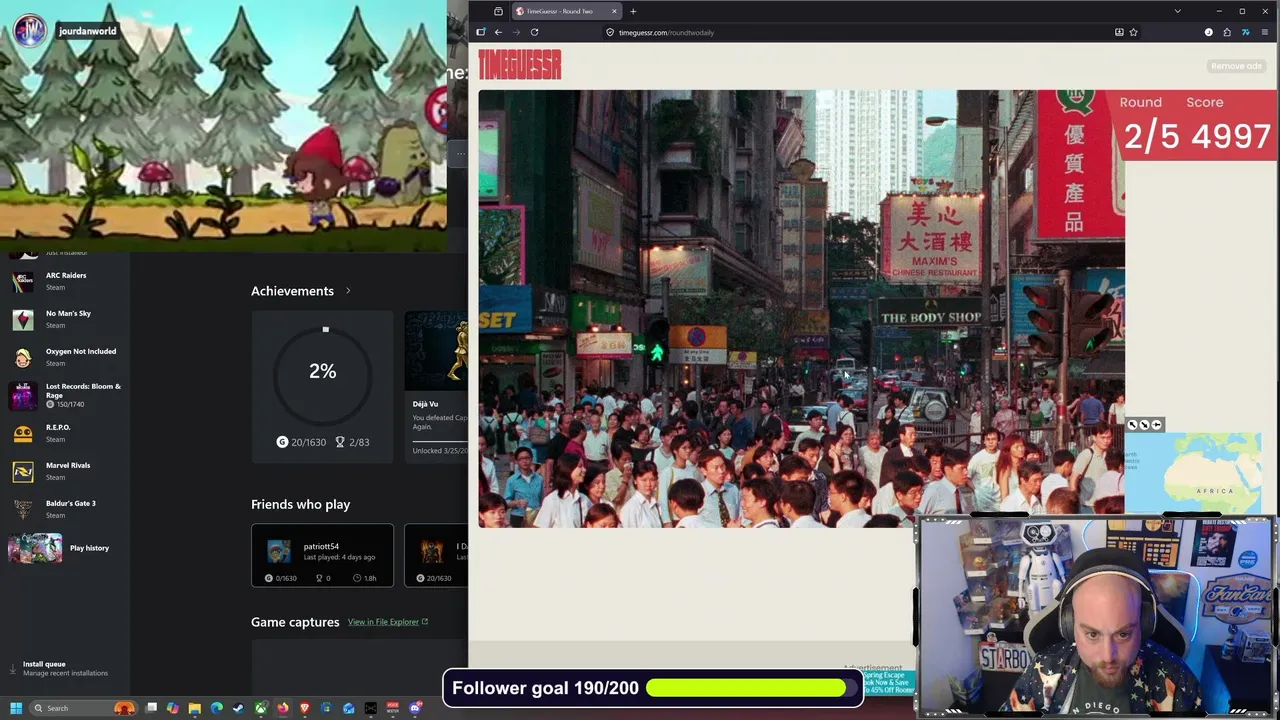This screenshot has width=1280, height=720.
Task: Open the Windows Start menu
Action: 16,708
